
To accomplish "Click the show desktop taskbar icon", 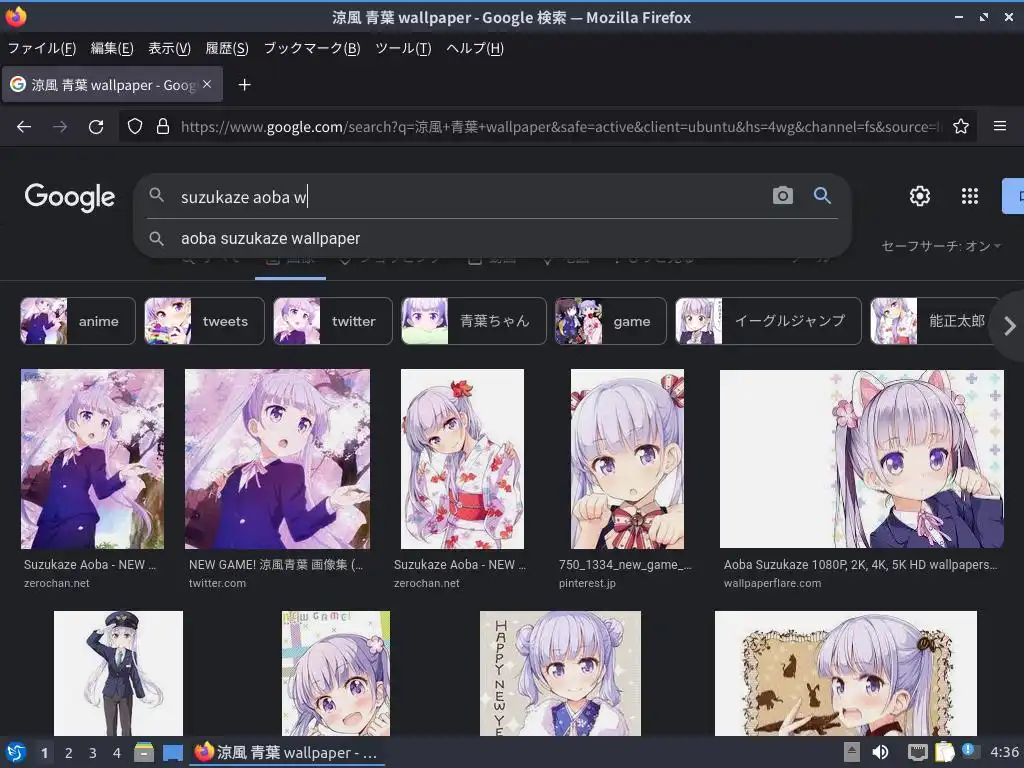I will tap(172, 752).
